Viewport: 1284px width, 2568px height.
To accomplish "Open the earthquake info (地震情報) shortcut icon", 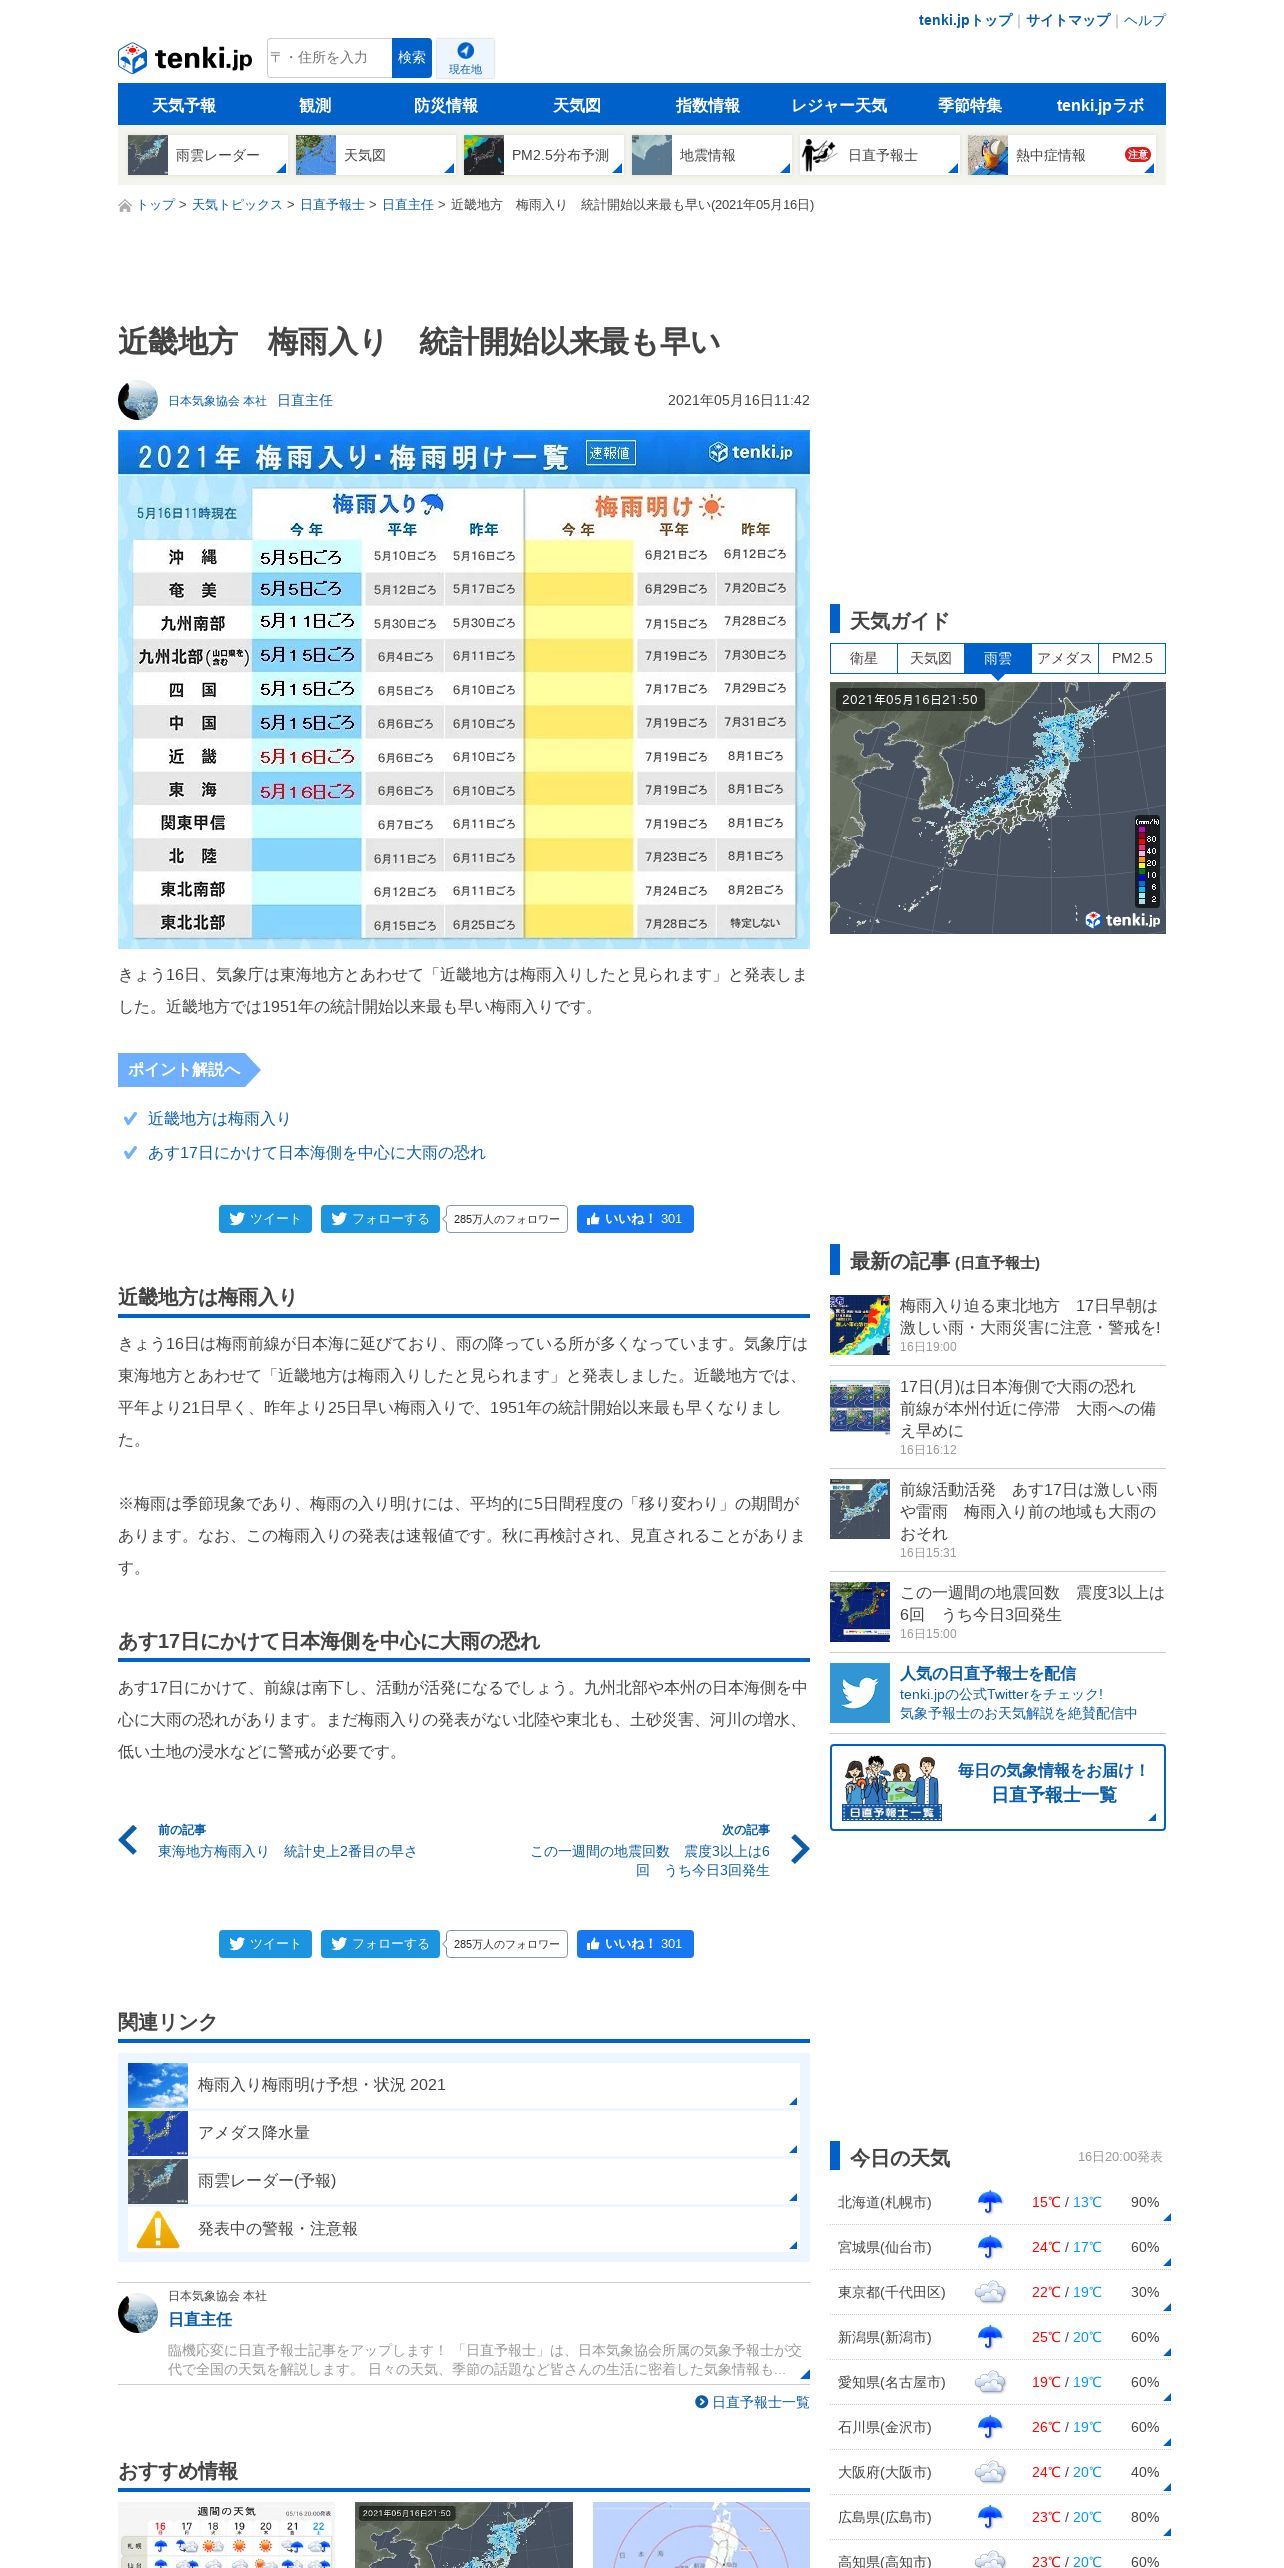I will pos(652,155).
